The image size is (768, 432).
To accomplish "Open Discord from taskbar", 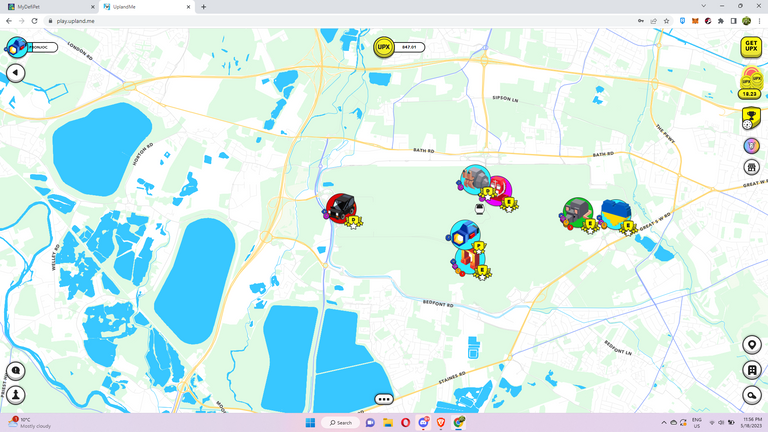I will [423, 422].
